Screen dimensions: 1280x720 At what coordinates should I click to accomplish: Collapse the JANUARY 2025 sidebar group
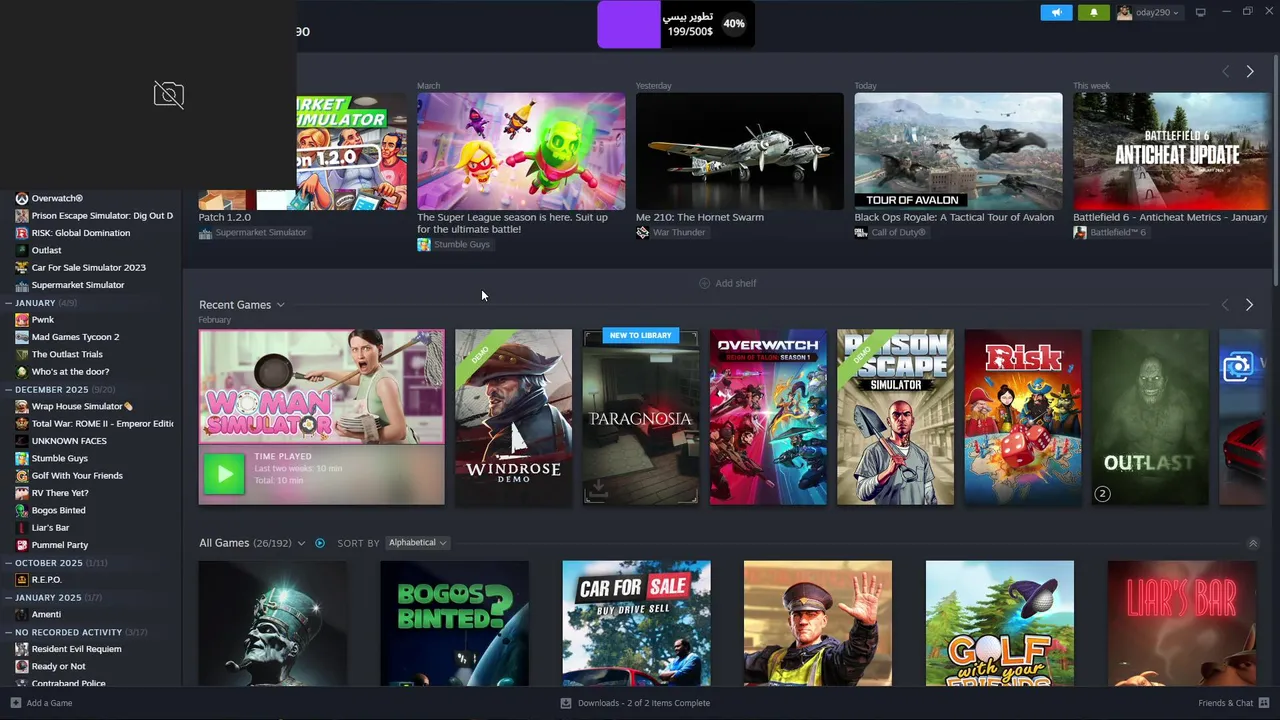tap(9, 597)
